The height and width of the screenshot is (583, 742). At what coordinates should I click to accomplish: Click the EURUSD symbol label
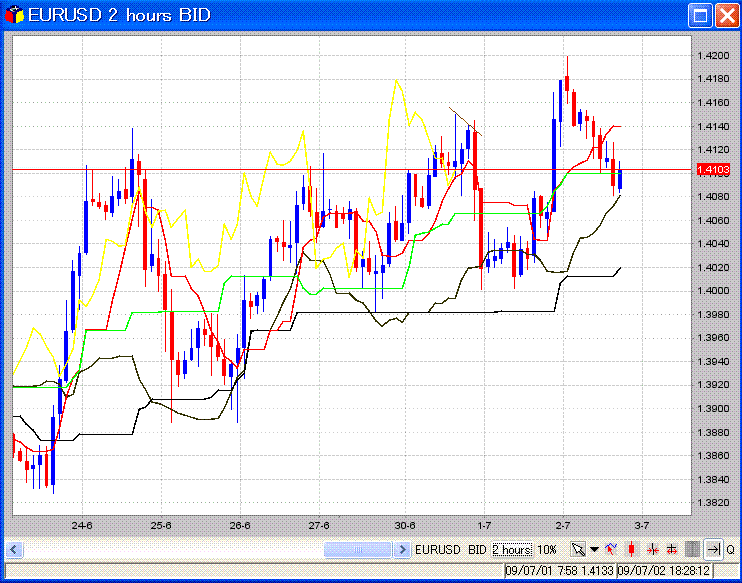pyautogui.click(x=438, y=549)
